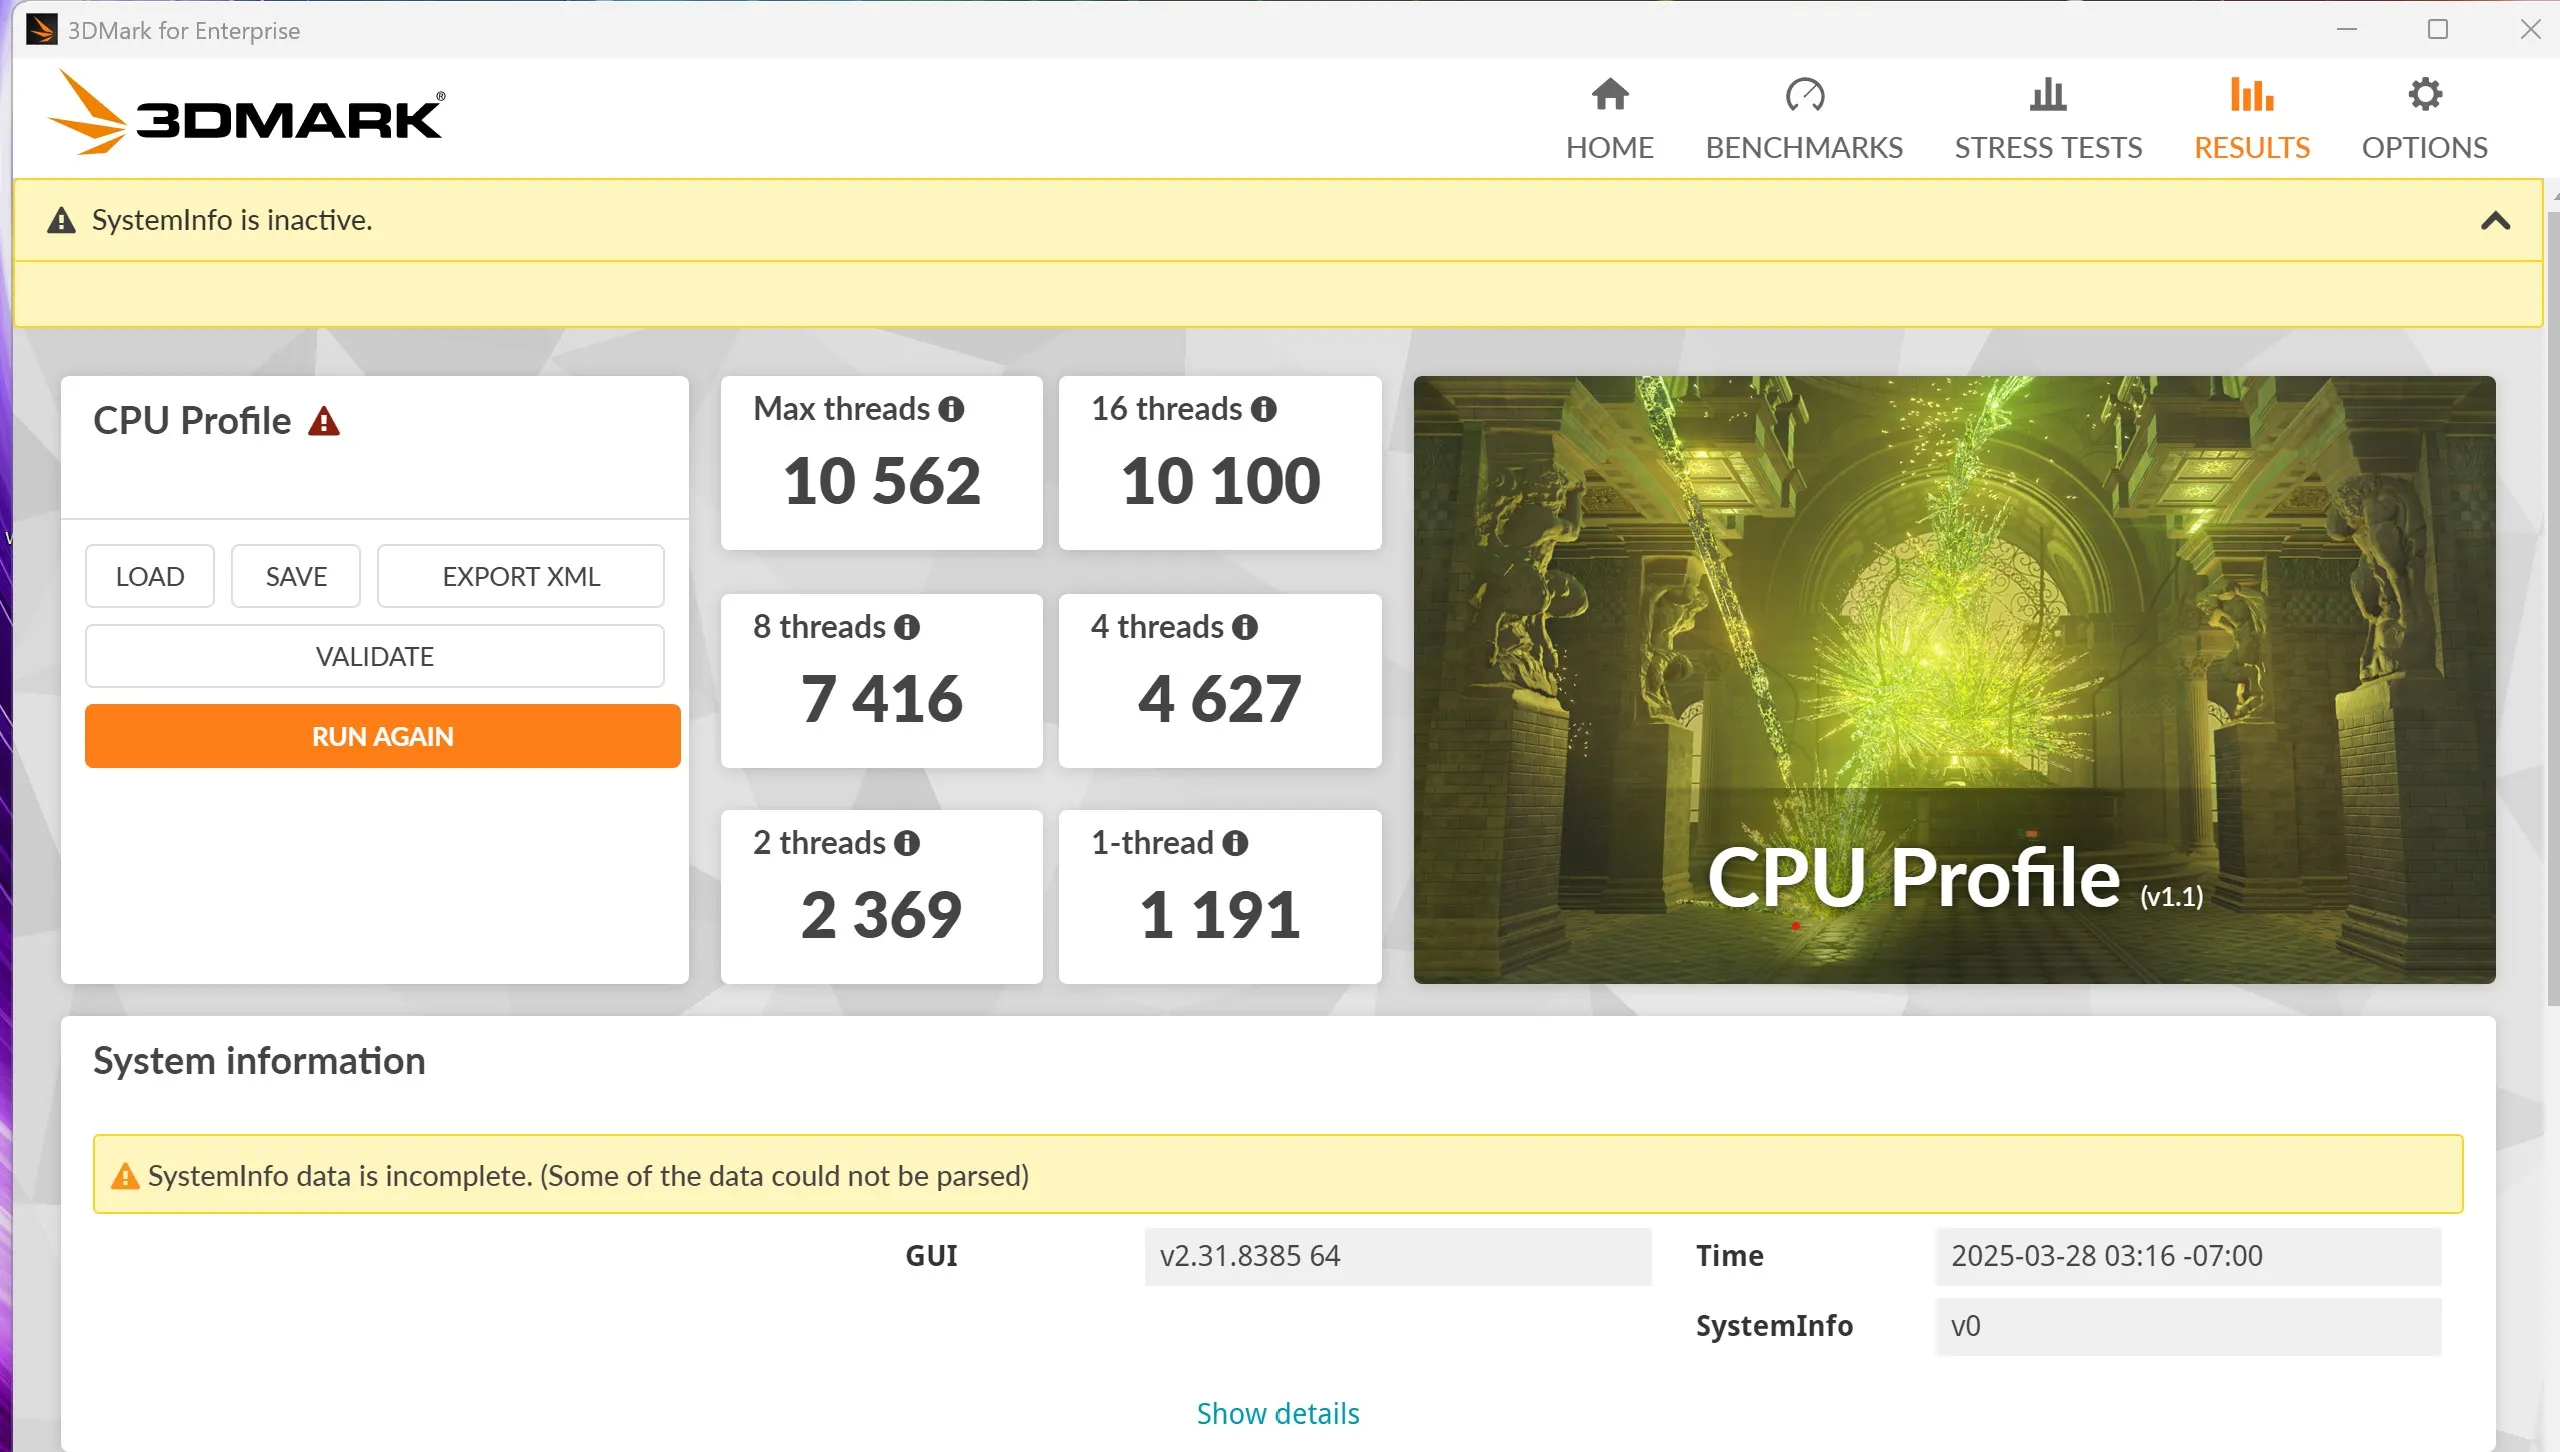Switch to Stress Tests tab
Viewport: 2560px width, 1452px height.
click(2048, 119)
